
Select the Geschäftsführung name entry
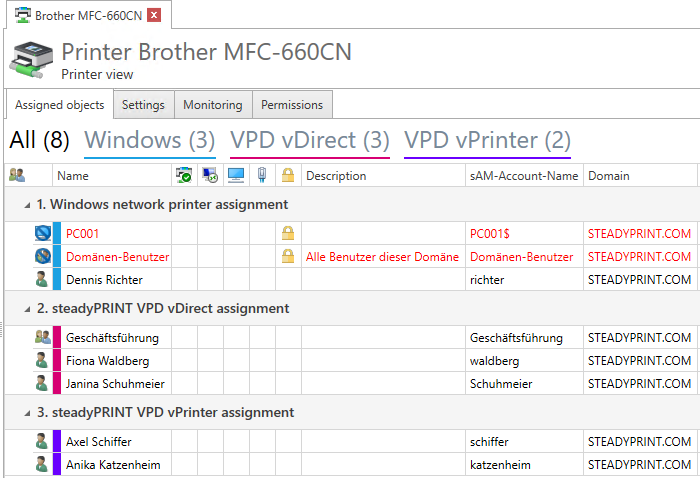pyautogui.click(x=112, y=338)
